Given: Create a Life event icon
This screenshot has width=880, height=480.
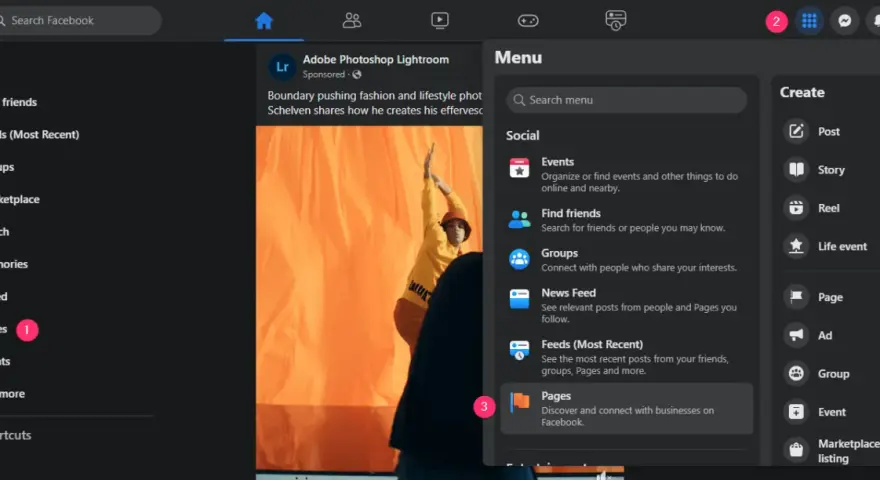Looking at the screenshot, I should pyautogui.click(x=796, y=246).
